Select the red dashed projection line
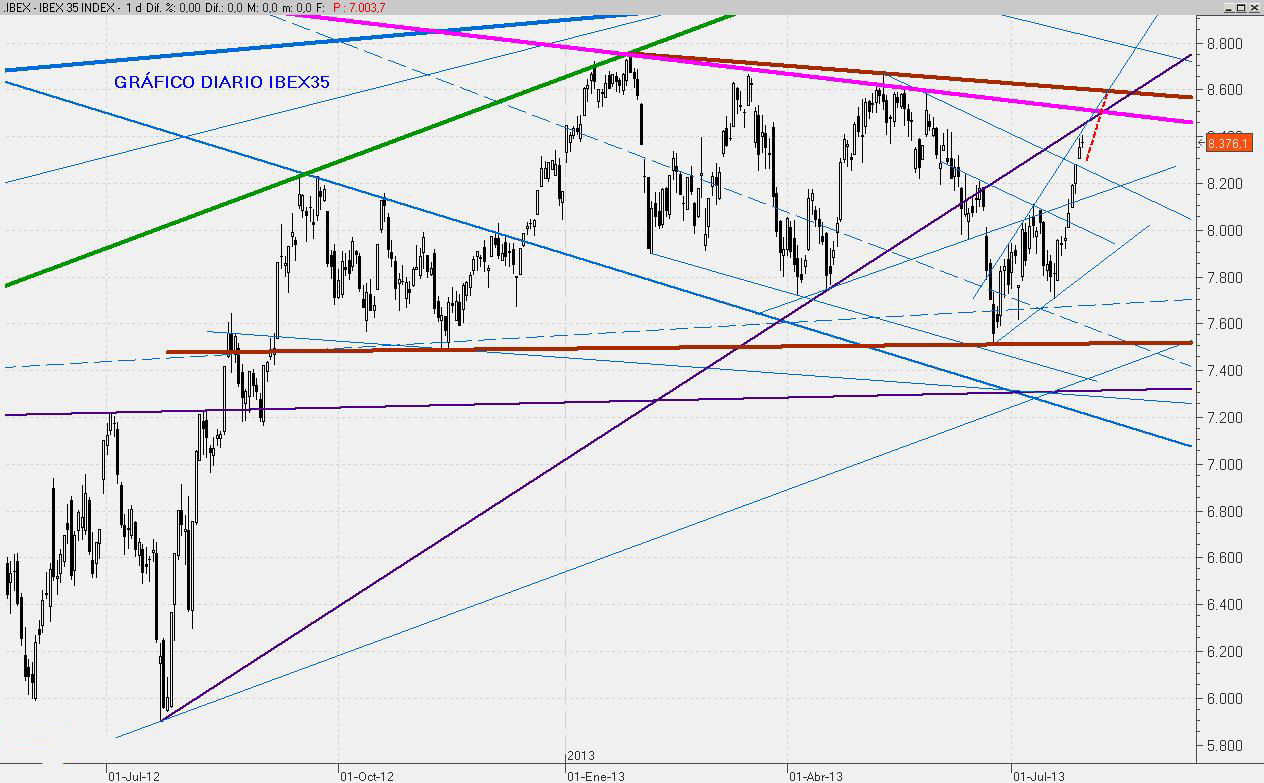The width and height of the screenshot is (1264, 783). click(1095, 135)
